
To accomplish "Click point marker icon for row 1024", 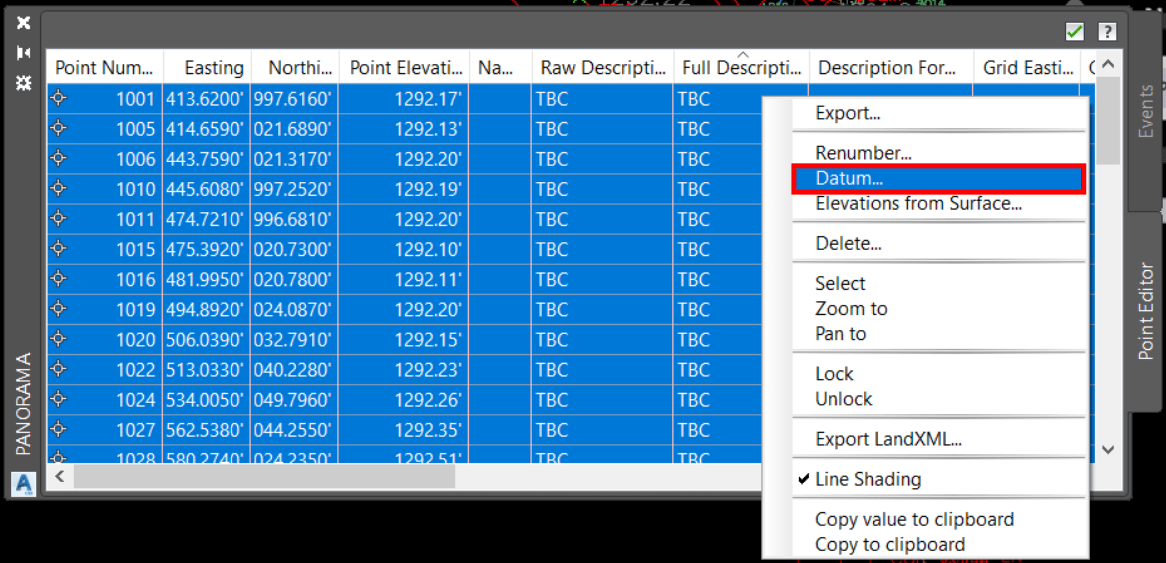I will [59, 399].
